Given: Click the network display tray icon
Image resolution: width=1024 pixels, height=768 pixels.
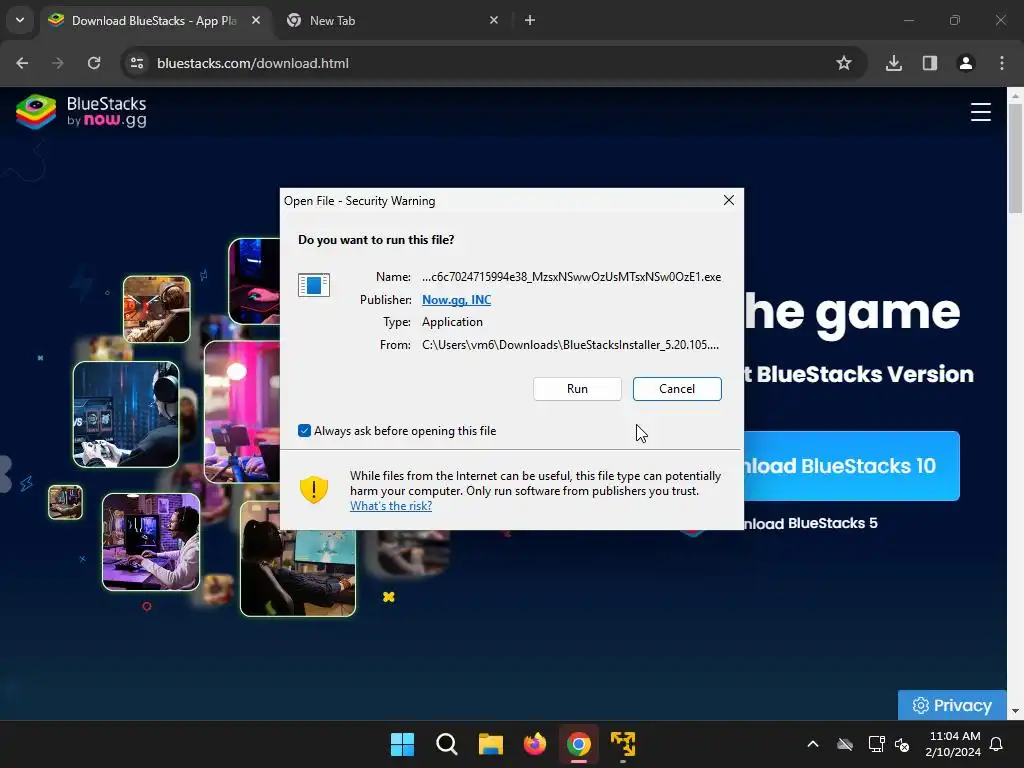Looking at the screenshot, I should pyautogui.click(x=876, y=744).
